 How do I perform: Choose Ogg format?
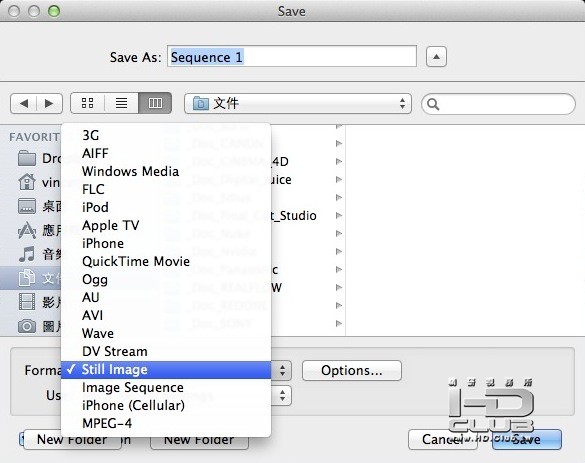(x=166, y=279)
